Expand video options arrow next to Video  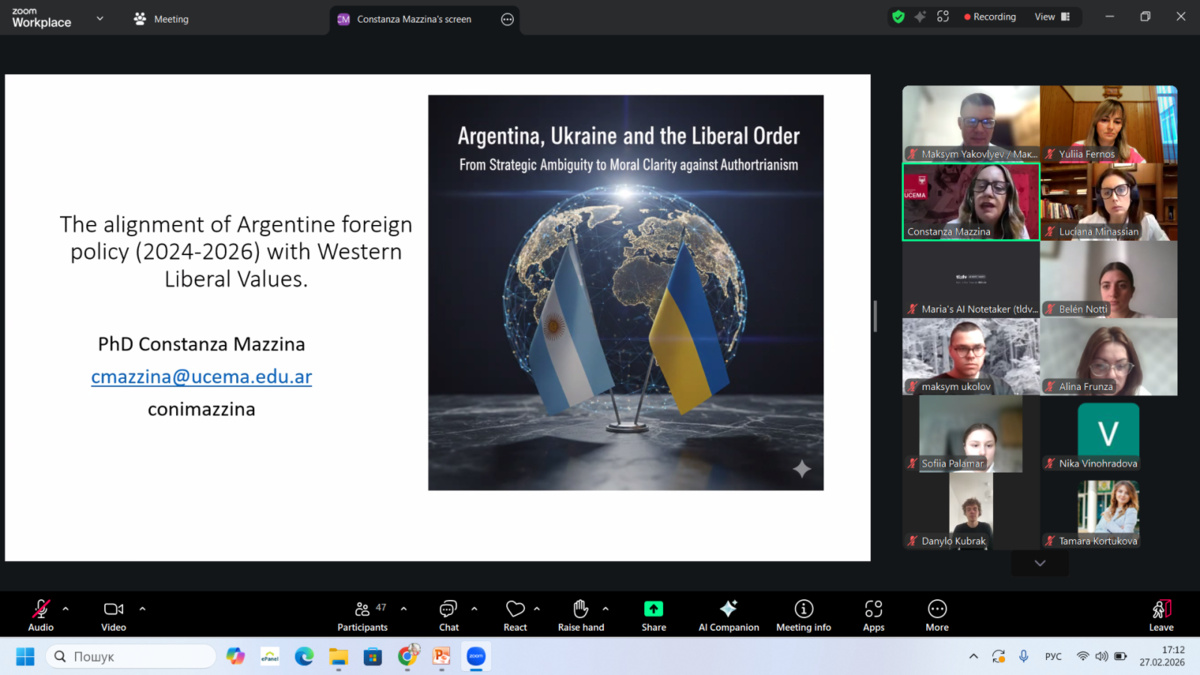click(142, 609)
